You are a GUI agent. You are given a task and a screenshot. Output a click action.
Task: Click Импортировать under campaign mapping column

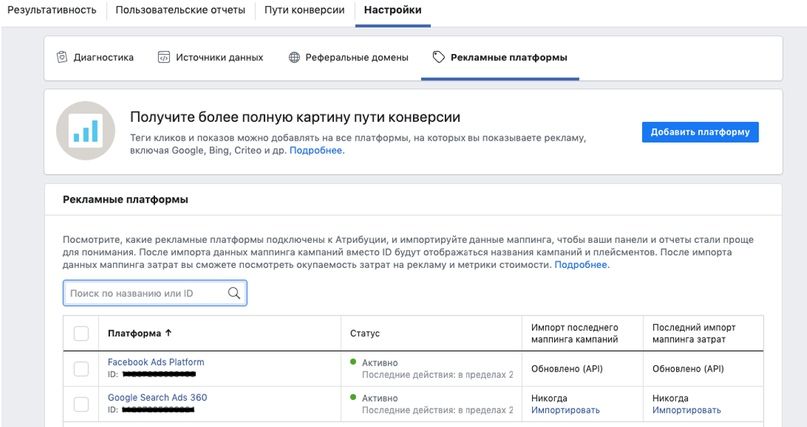coord(565,410)
